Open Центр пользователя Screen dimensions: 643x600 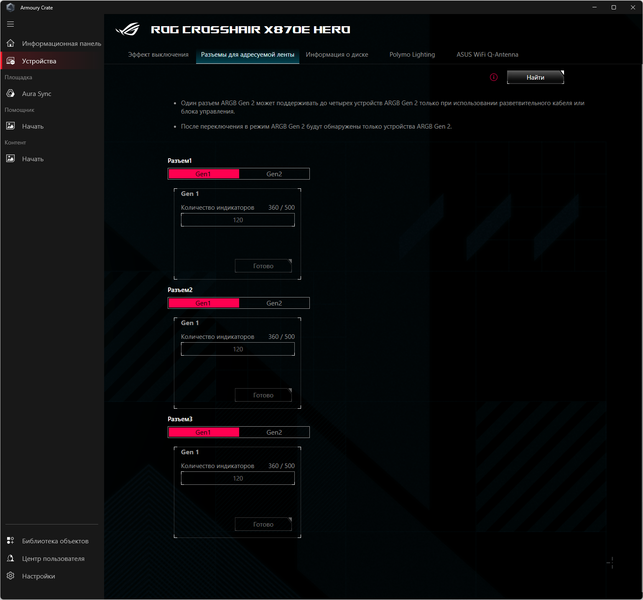coord(52,558)
